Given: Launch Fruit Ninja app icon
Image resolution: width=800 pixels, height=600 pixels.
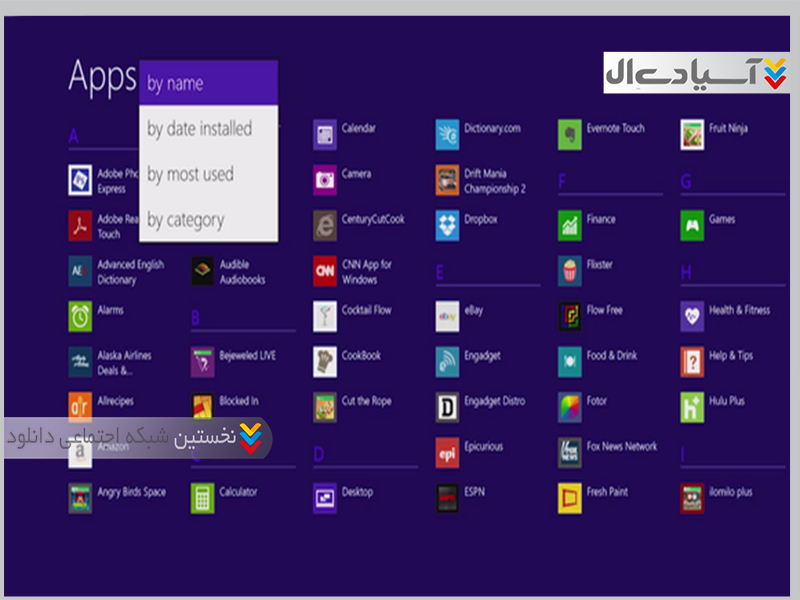Looking at the screenshot, I should click(692, 134).
